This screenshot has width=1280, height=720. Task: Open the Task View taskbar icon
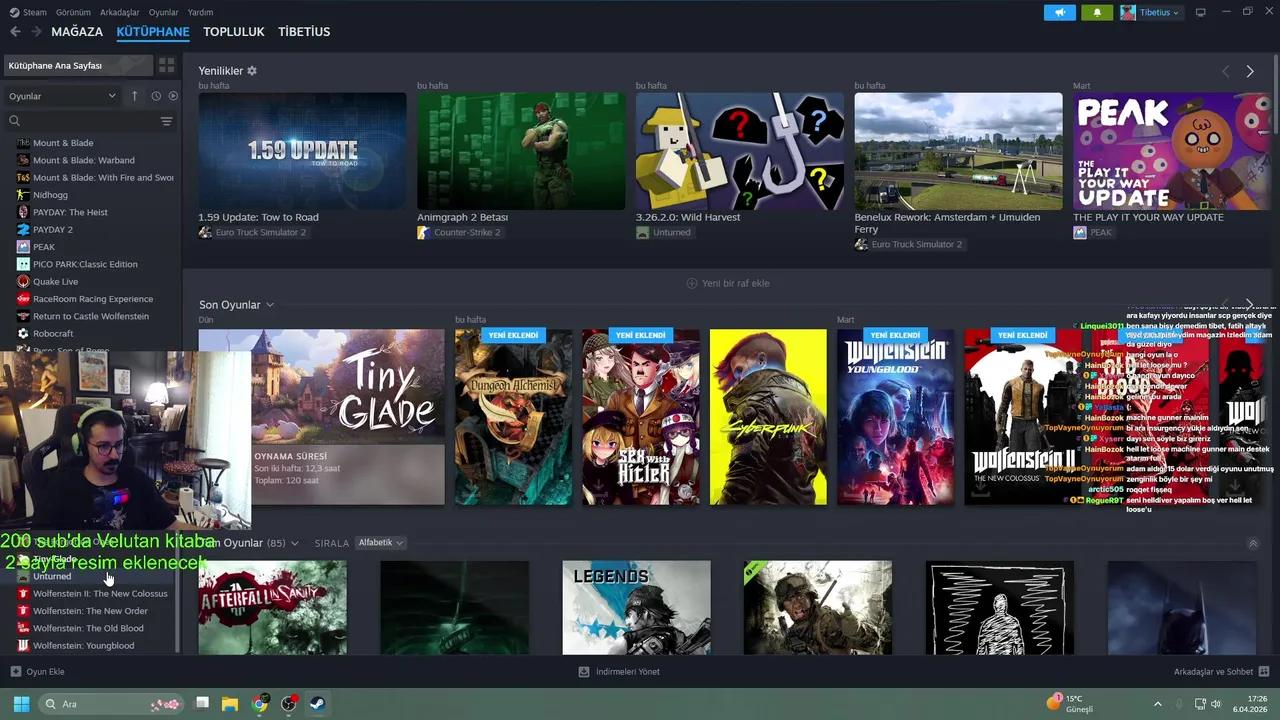[x=202, y=704]
